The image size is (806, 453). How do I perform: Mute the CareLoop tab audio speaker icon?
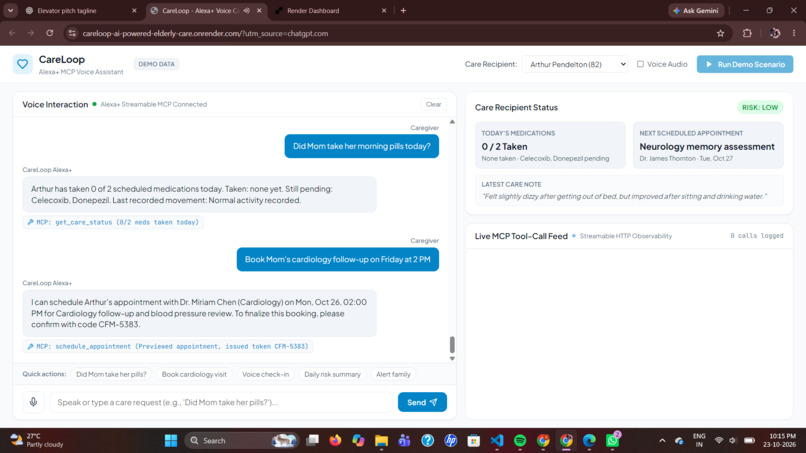click(247, 10)
